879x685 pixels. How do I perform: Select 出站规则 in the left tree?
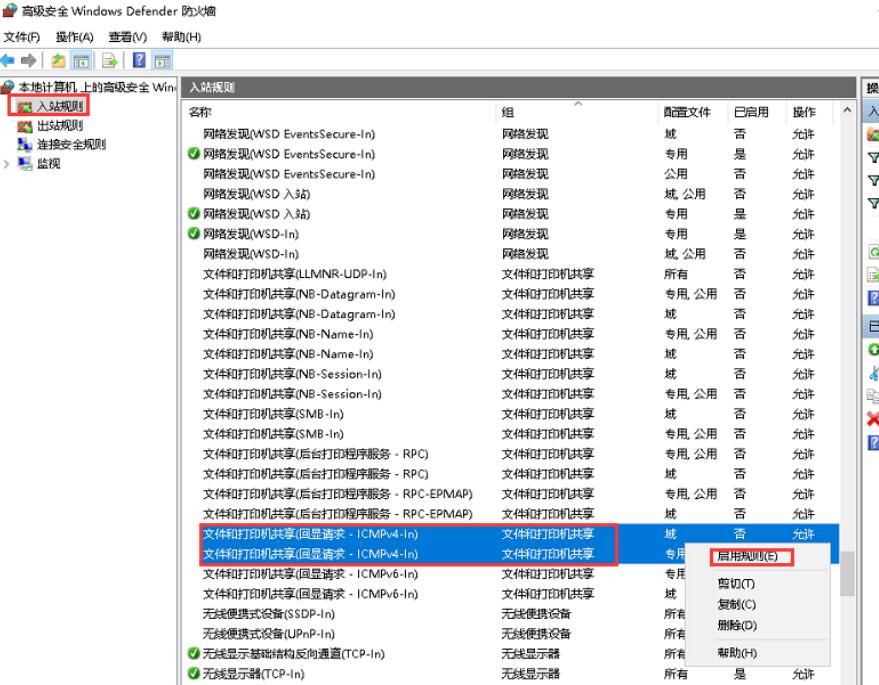click(60, 126)
